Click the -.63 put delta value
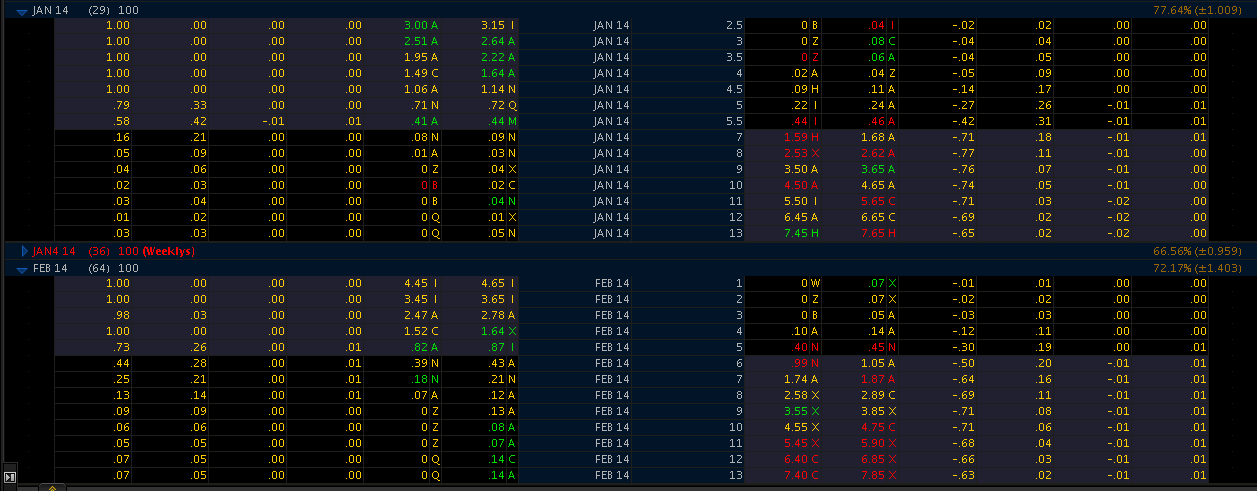Screen dimensions: 1257x491 [962, 475]
